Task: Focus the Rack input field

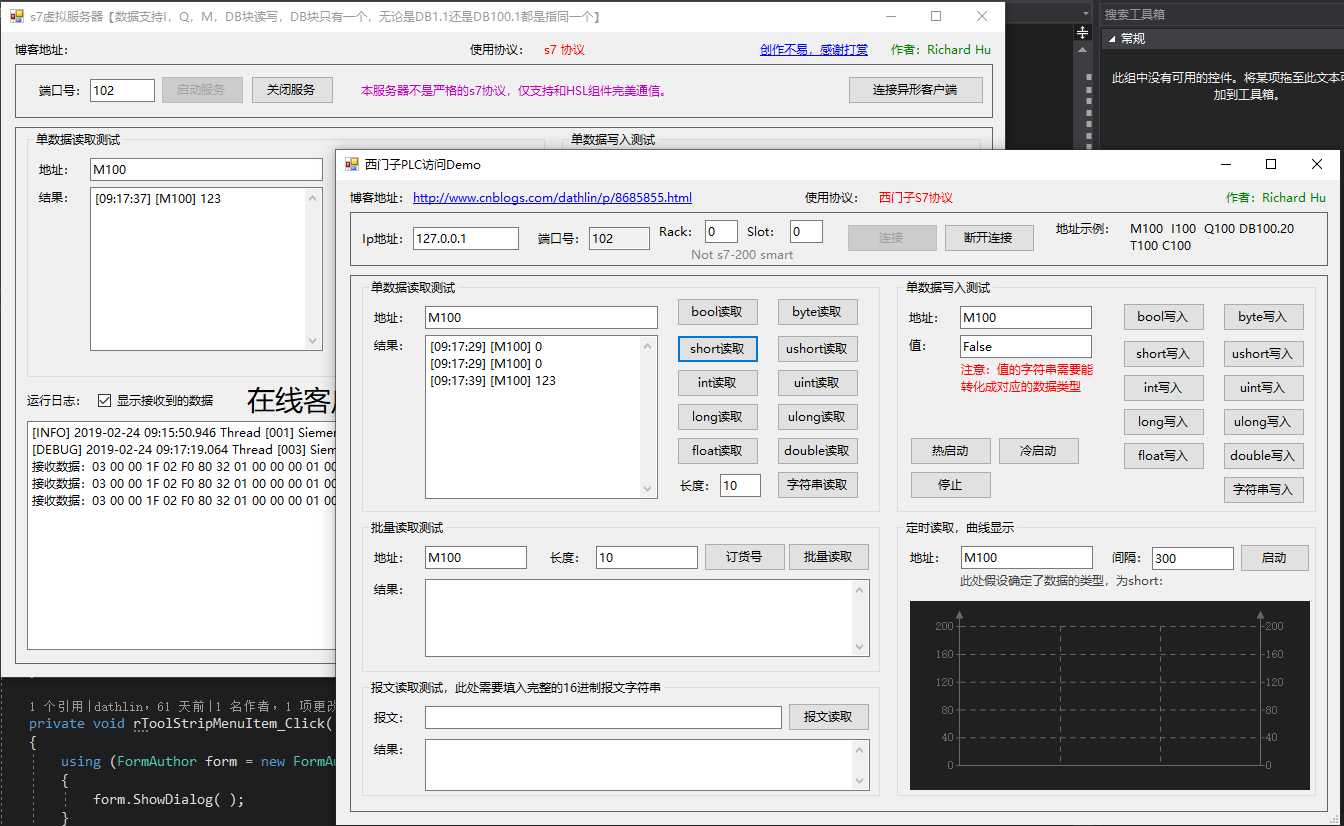Action: 721,232
